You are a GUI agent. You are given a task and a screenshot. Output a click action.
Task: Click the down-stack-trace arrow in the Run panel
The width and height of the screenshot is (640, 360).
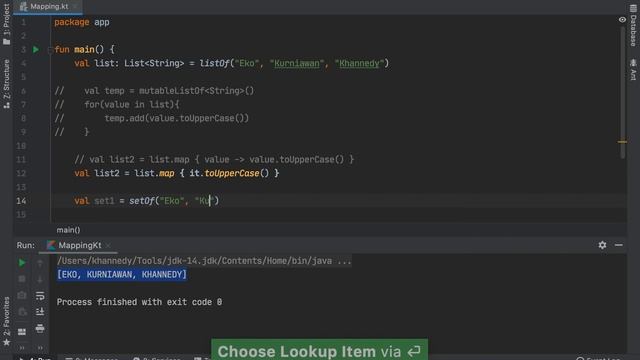coord(40,280)
